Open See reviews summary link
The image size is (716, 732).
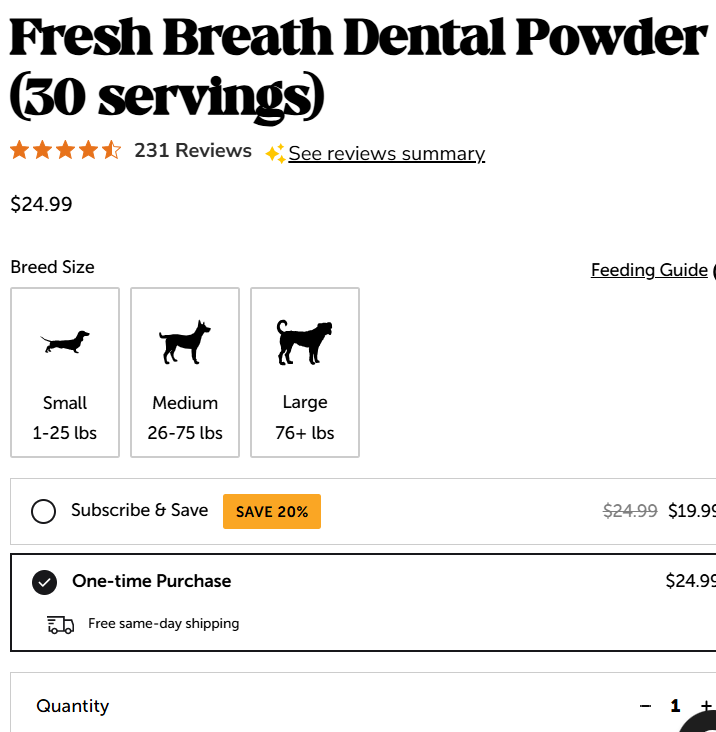(386, 154)
